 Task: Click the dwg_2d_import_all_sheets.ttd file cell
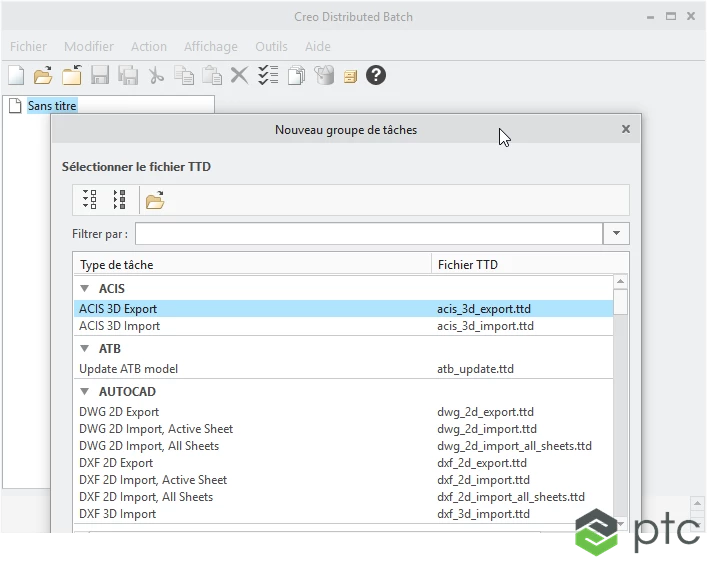click(514, 446)
